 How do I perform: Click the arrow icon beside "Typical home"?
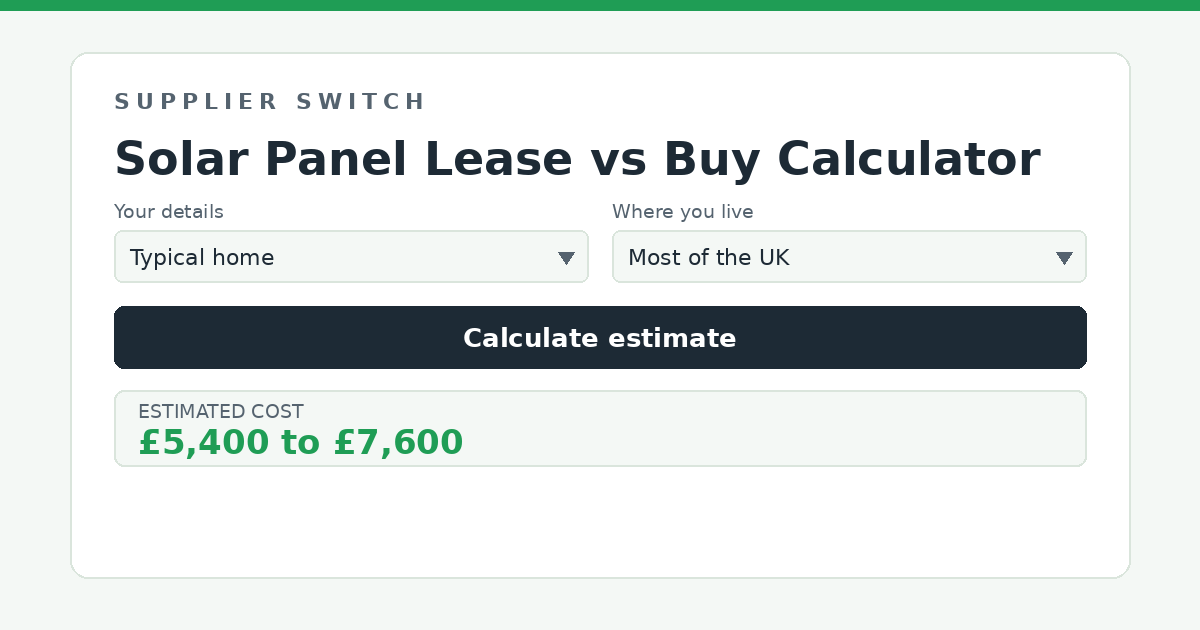pos(566,258)
